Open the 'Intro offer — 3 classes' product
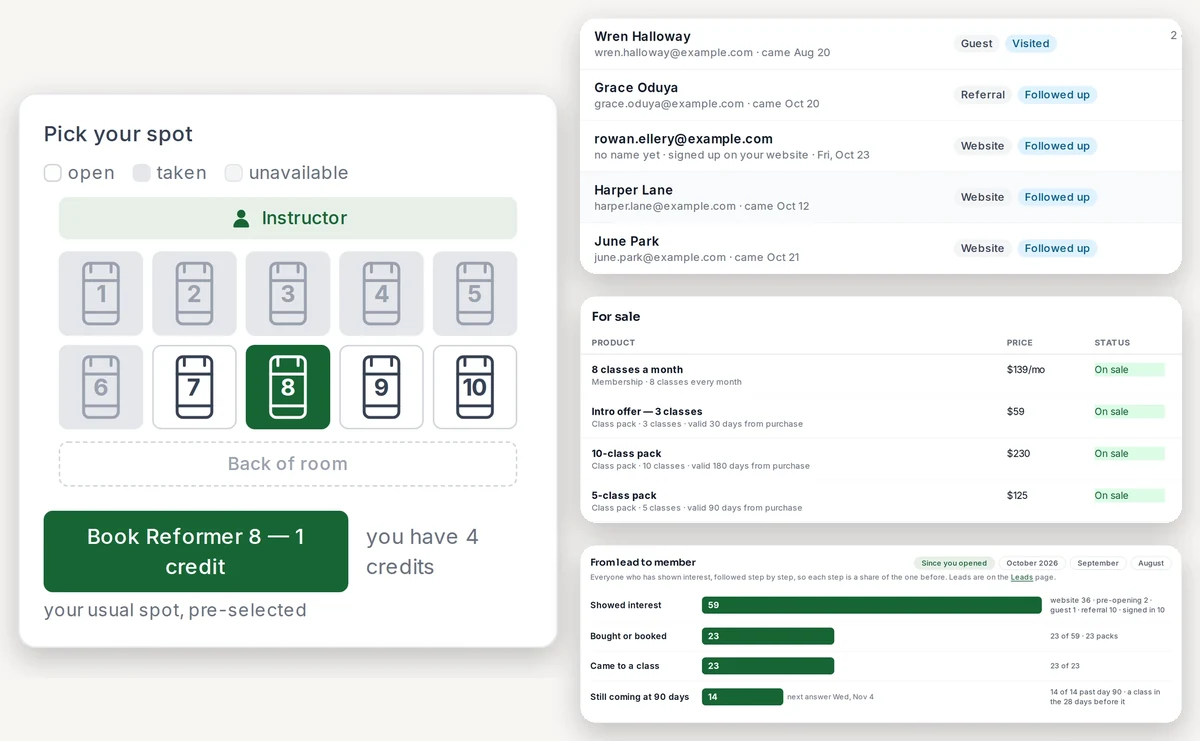This screenshot has height=741, width=1200. coord(881,417)
